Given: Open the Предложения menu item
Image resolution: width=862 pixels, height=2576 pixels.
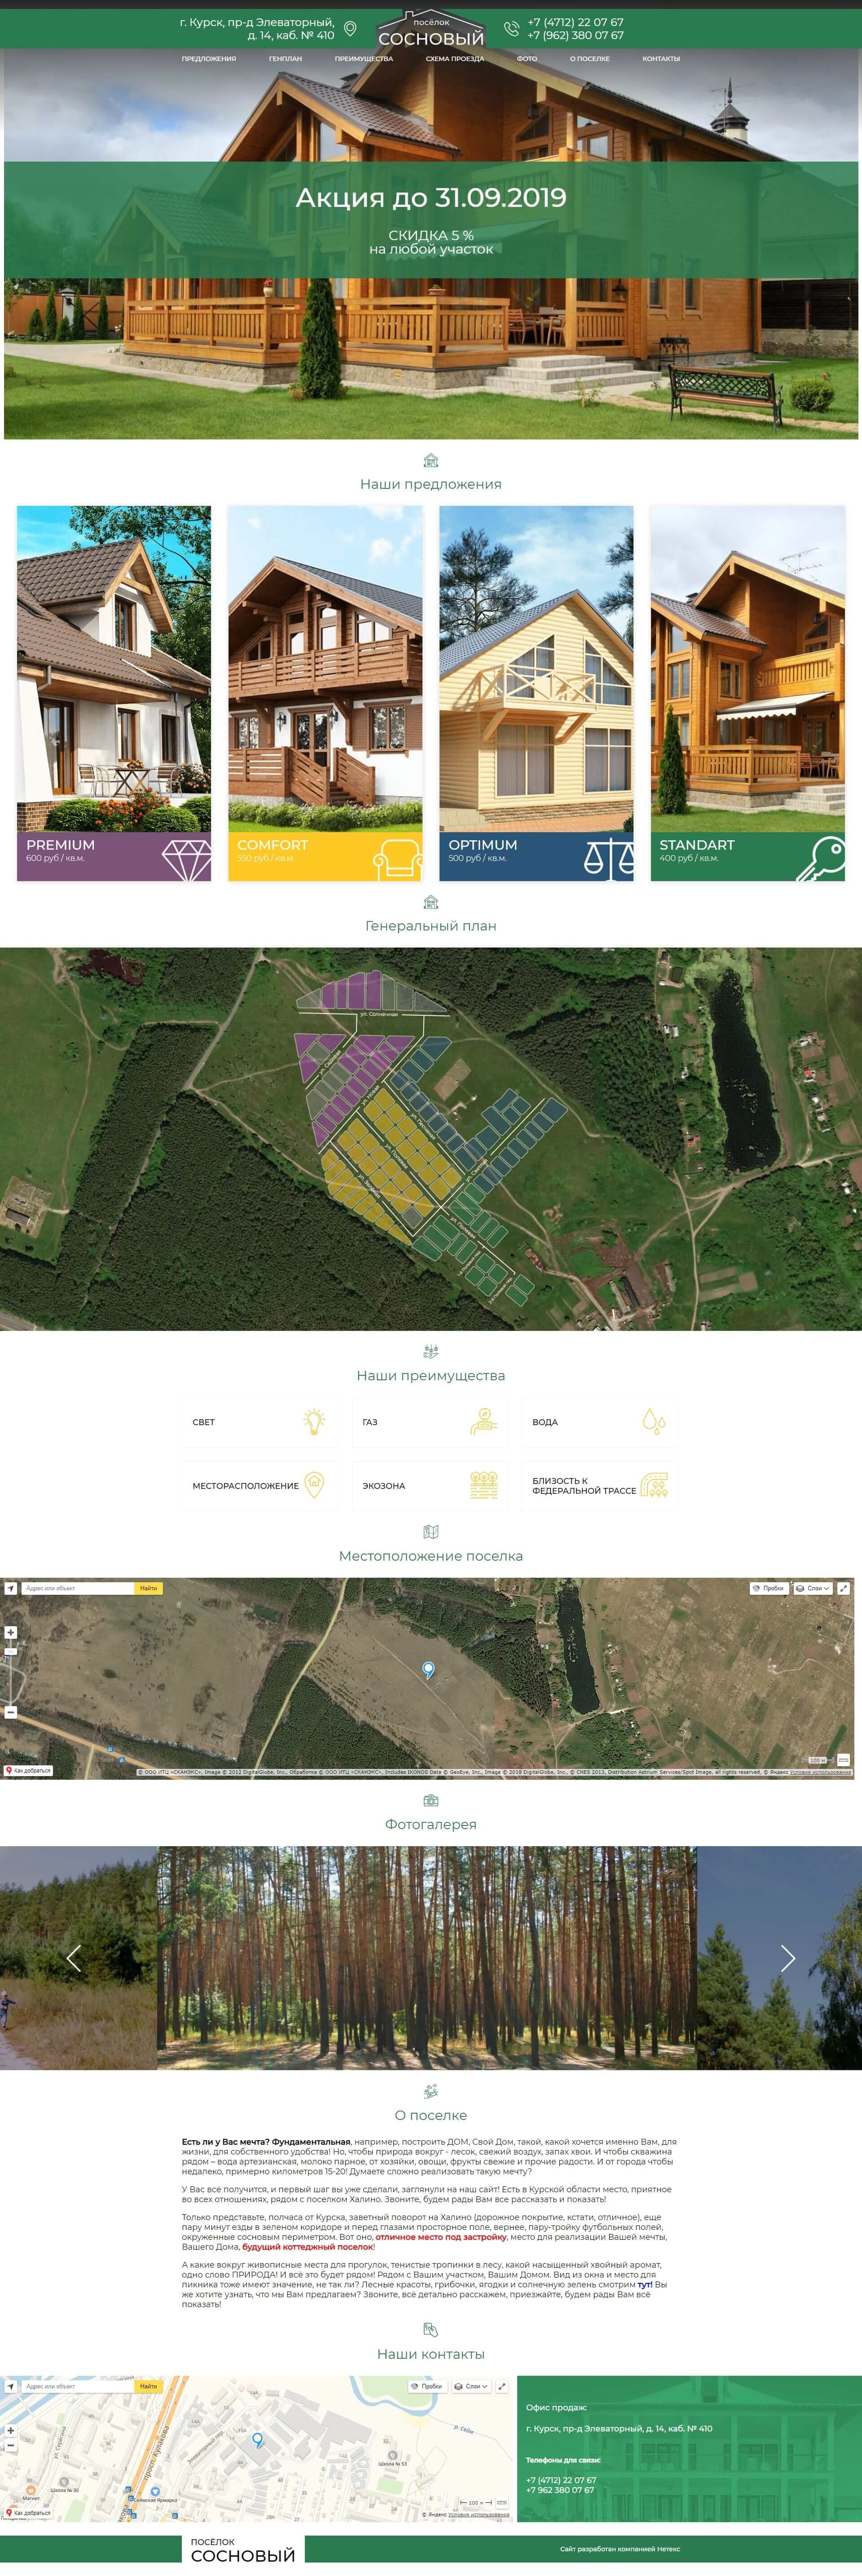Looking at the screenshot, I should 209,59.
